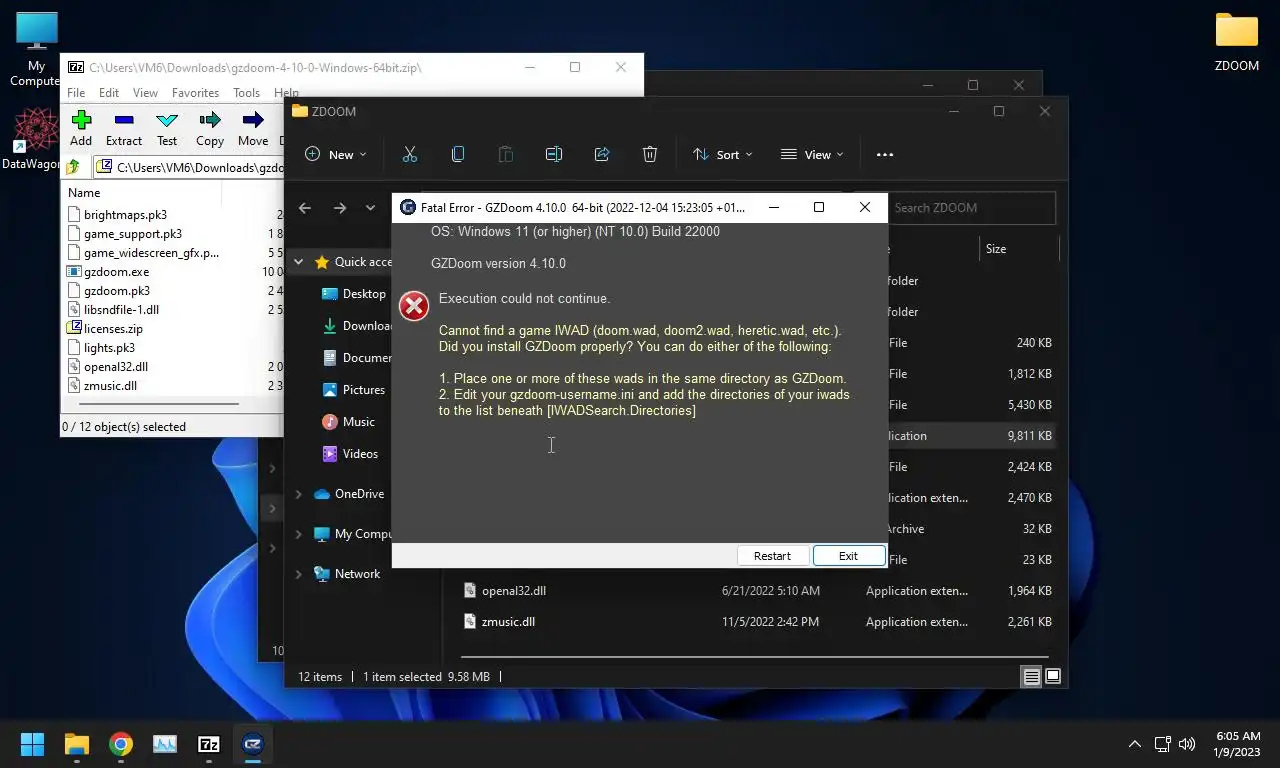
Task: Switch Explorer to details view layout icon
Action: [x=1031, y=677]
